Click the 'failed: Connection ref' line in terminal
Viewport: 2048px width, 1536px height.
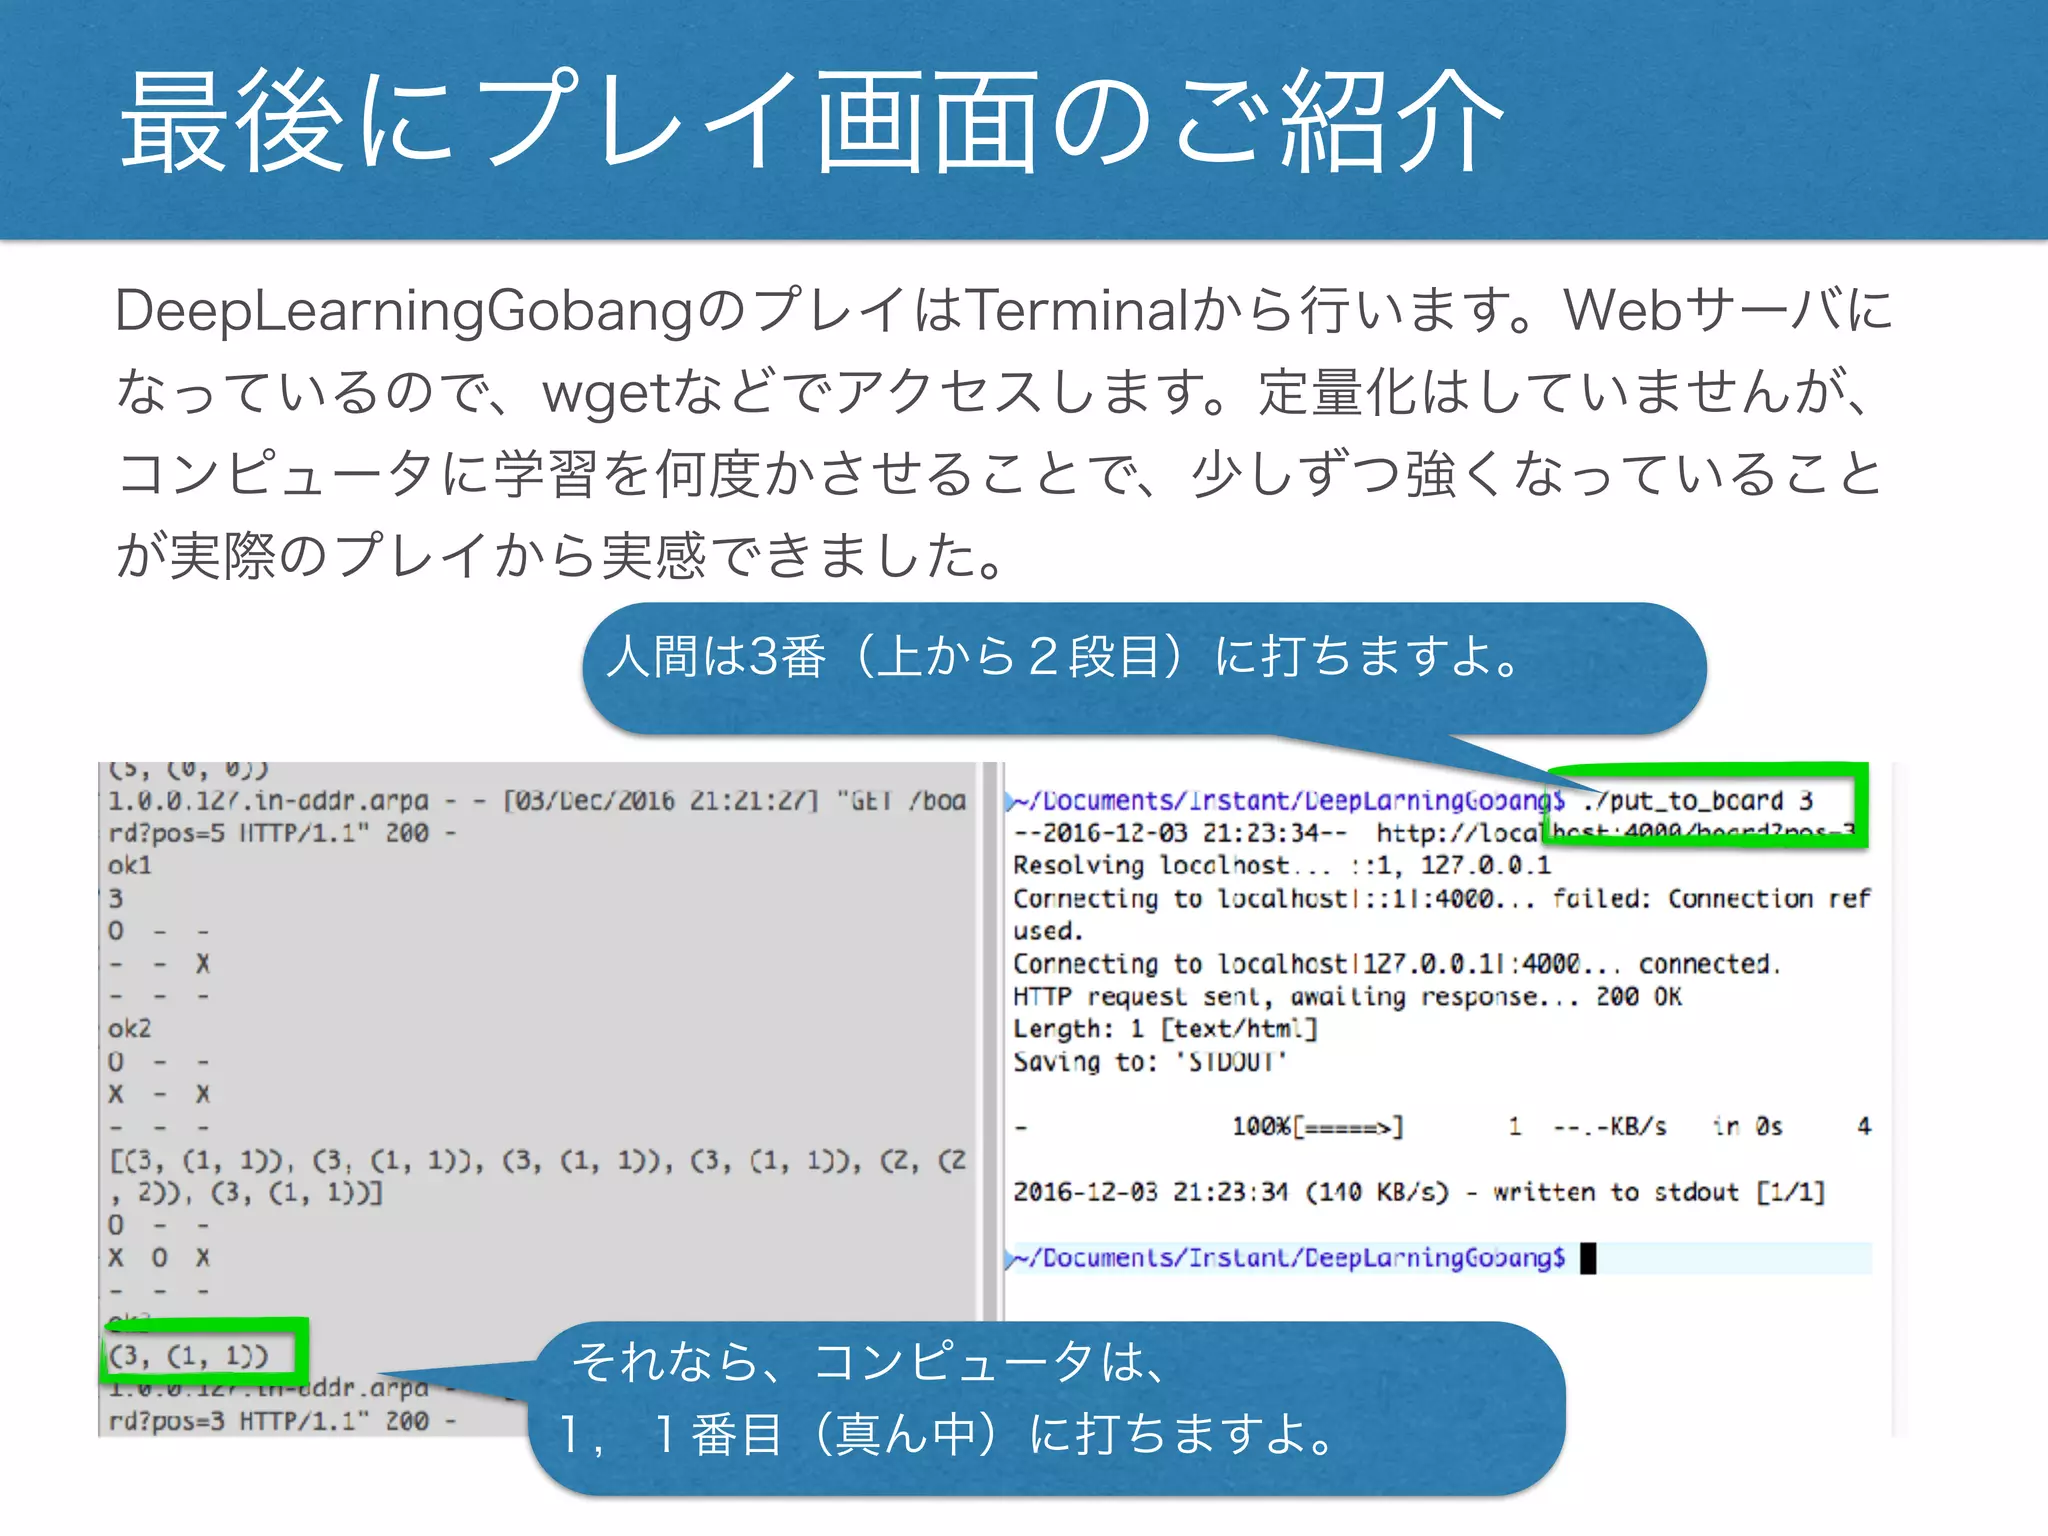[1441, 898]
